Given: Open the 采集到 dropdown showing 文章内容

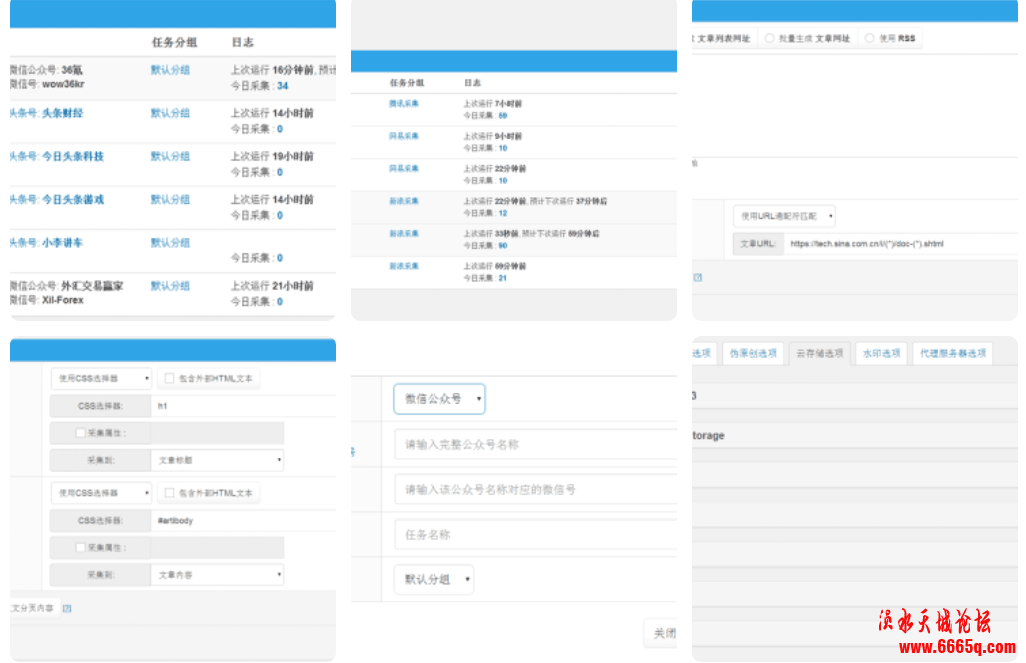Looking at the screenshot, I should click(x=217, y=575).
